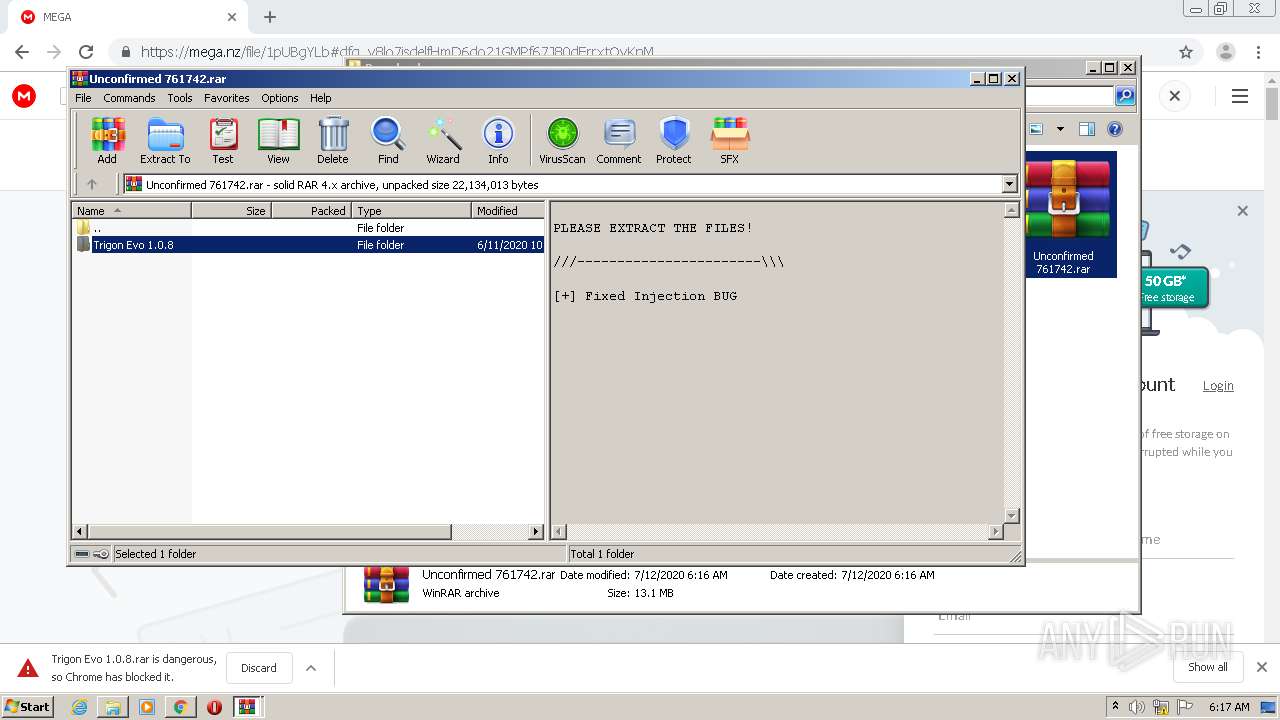
Task: Toggle Explorer preview pane icon
Action: [1087, 129]
